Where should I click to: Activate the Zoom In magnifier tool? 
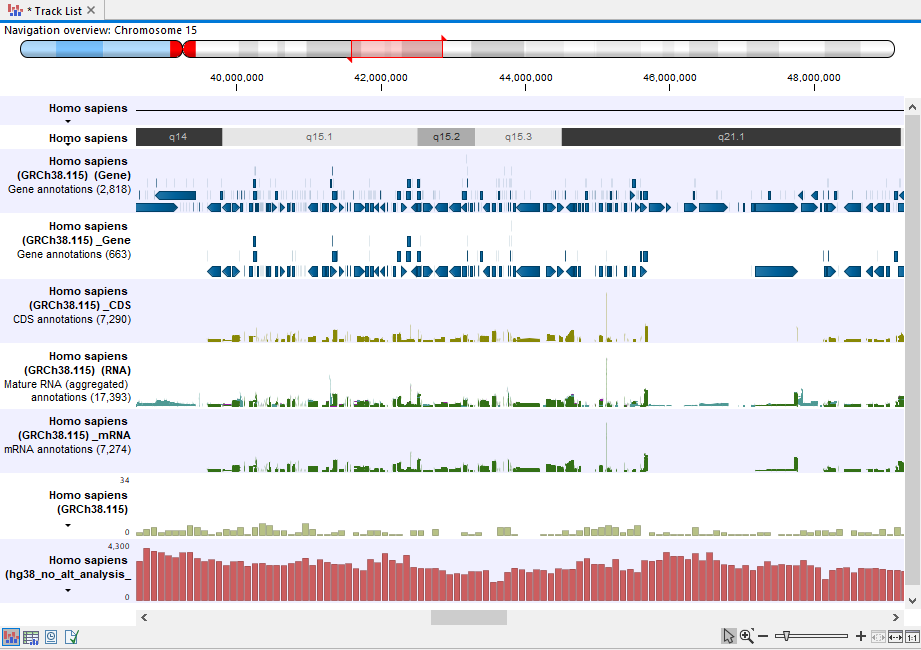746,635
